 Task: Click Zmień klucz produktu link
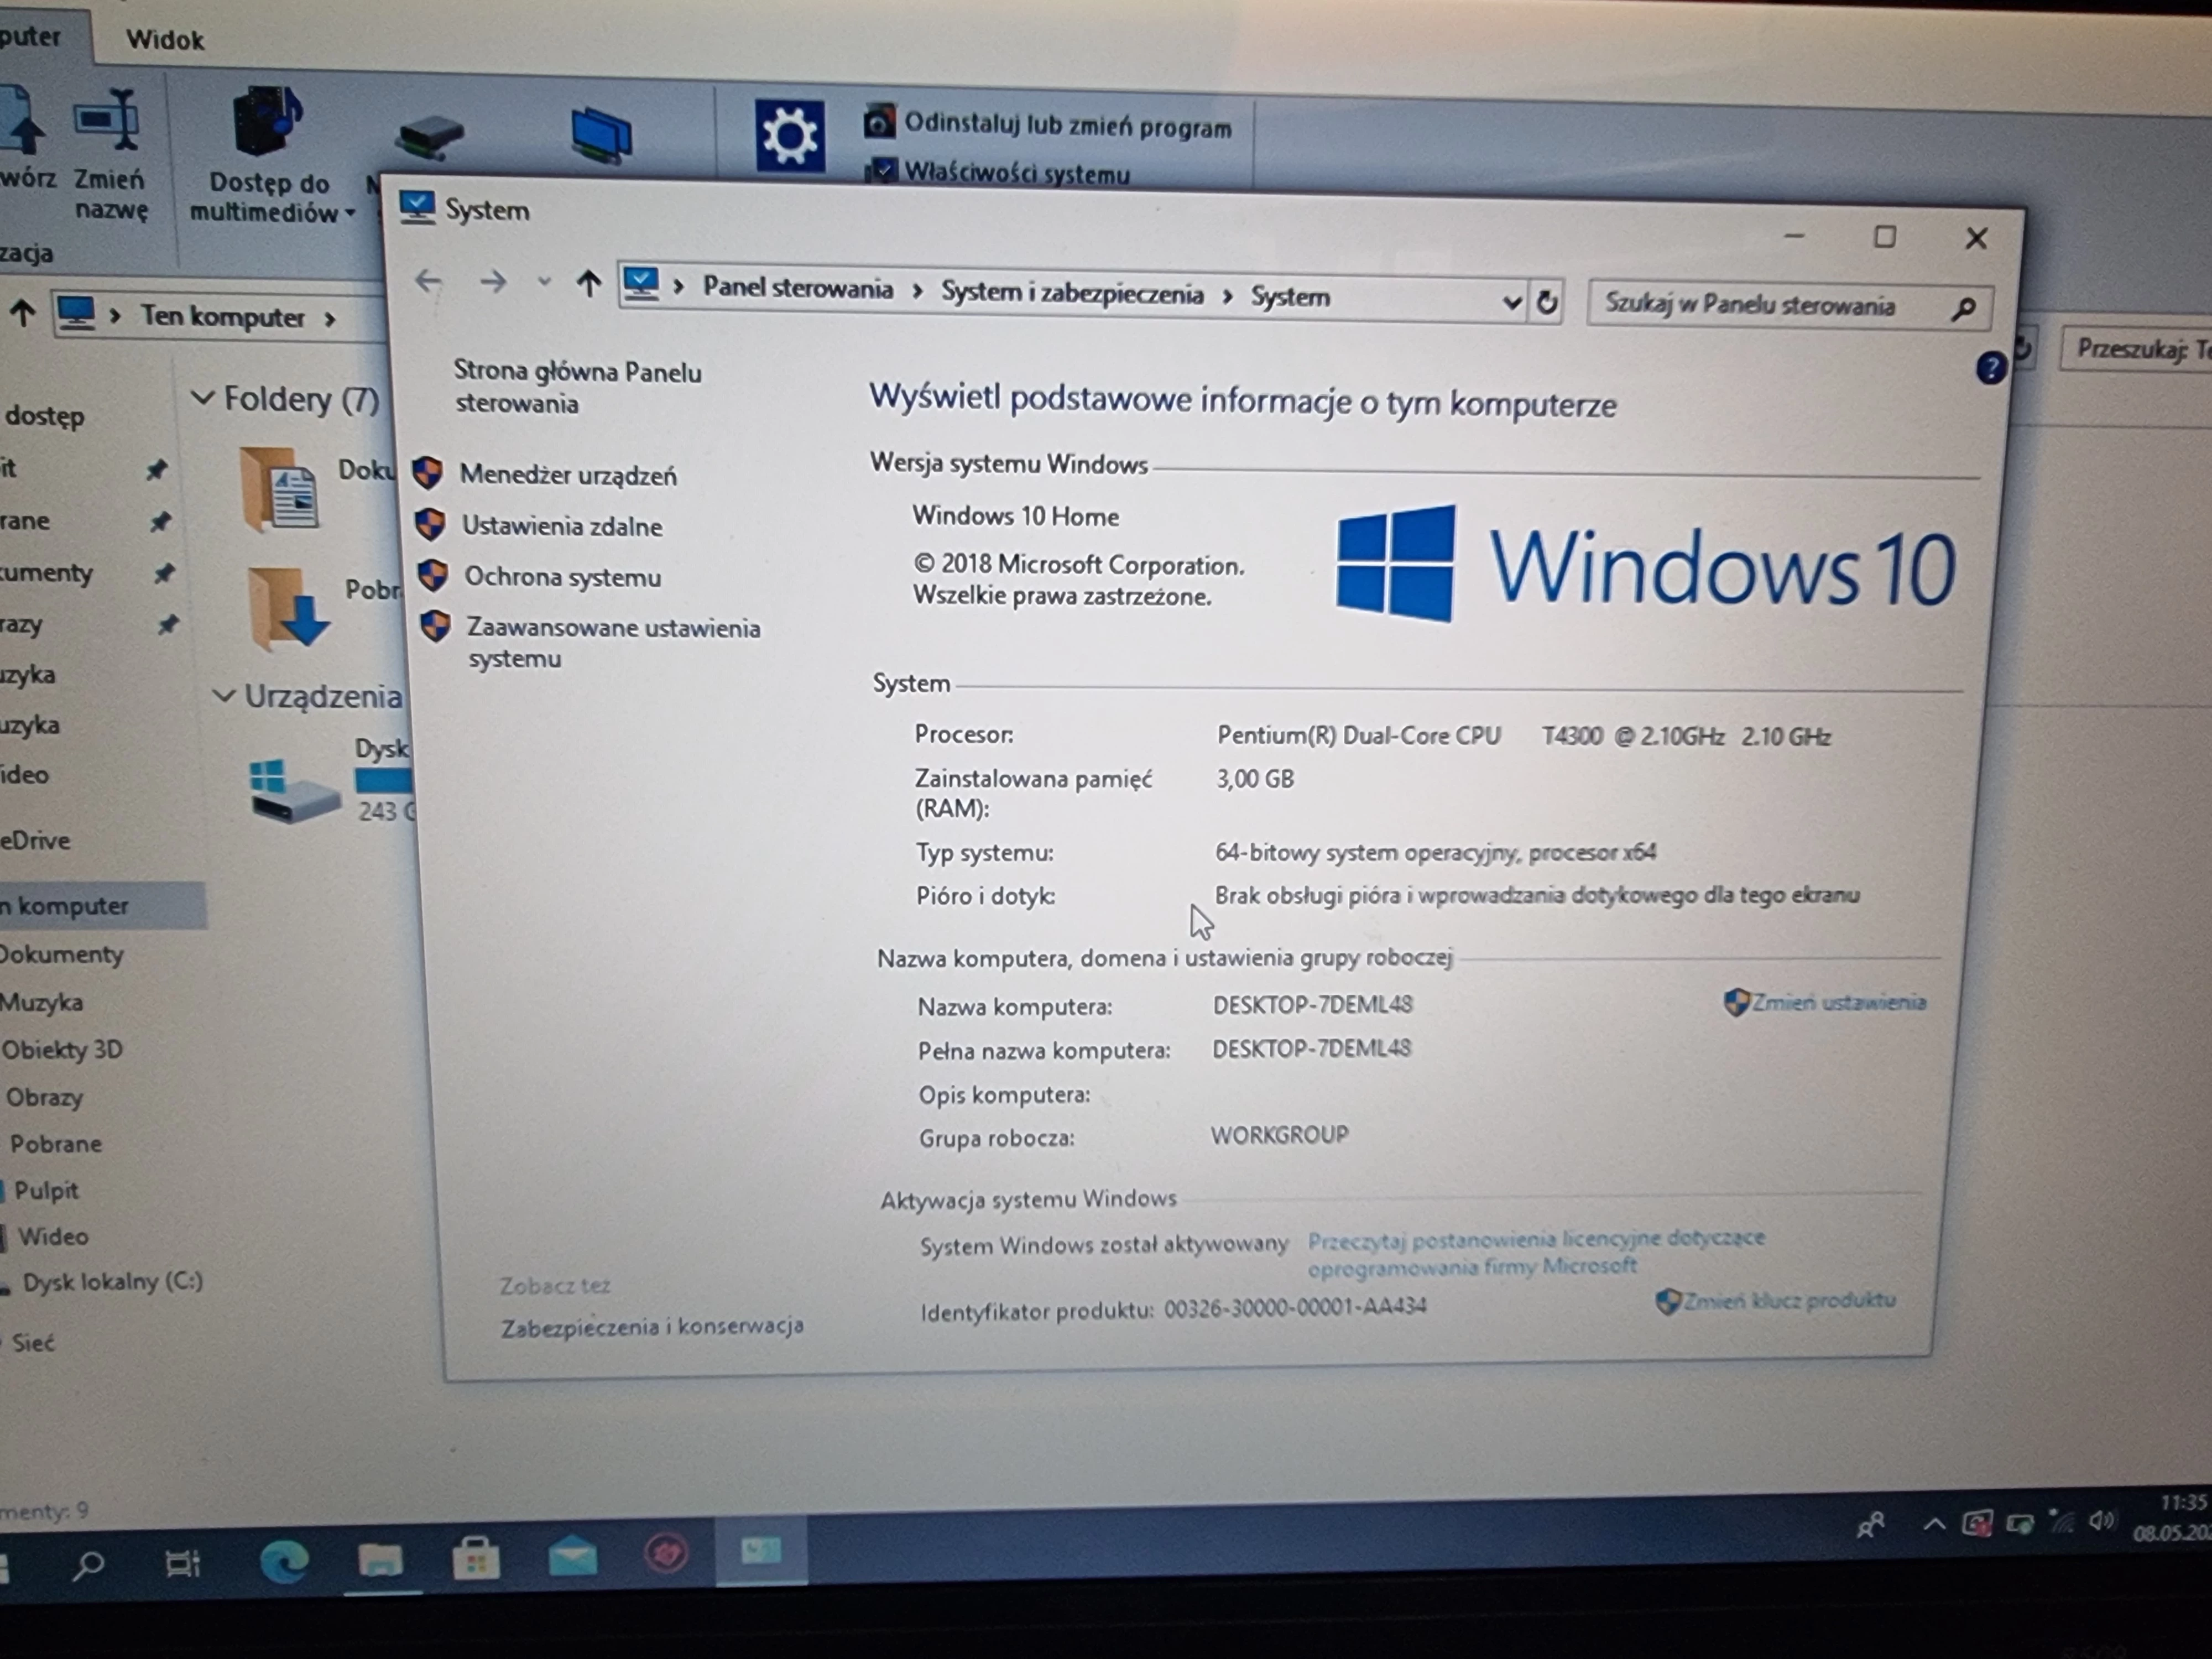pos(1788,1300)
